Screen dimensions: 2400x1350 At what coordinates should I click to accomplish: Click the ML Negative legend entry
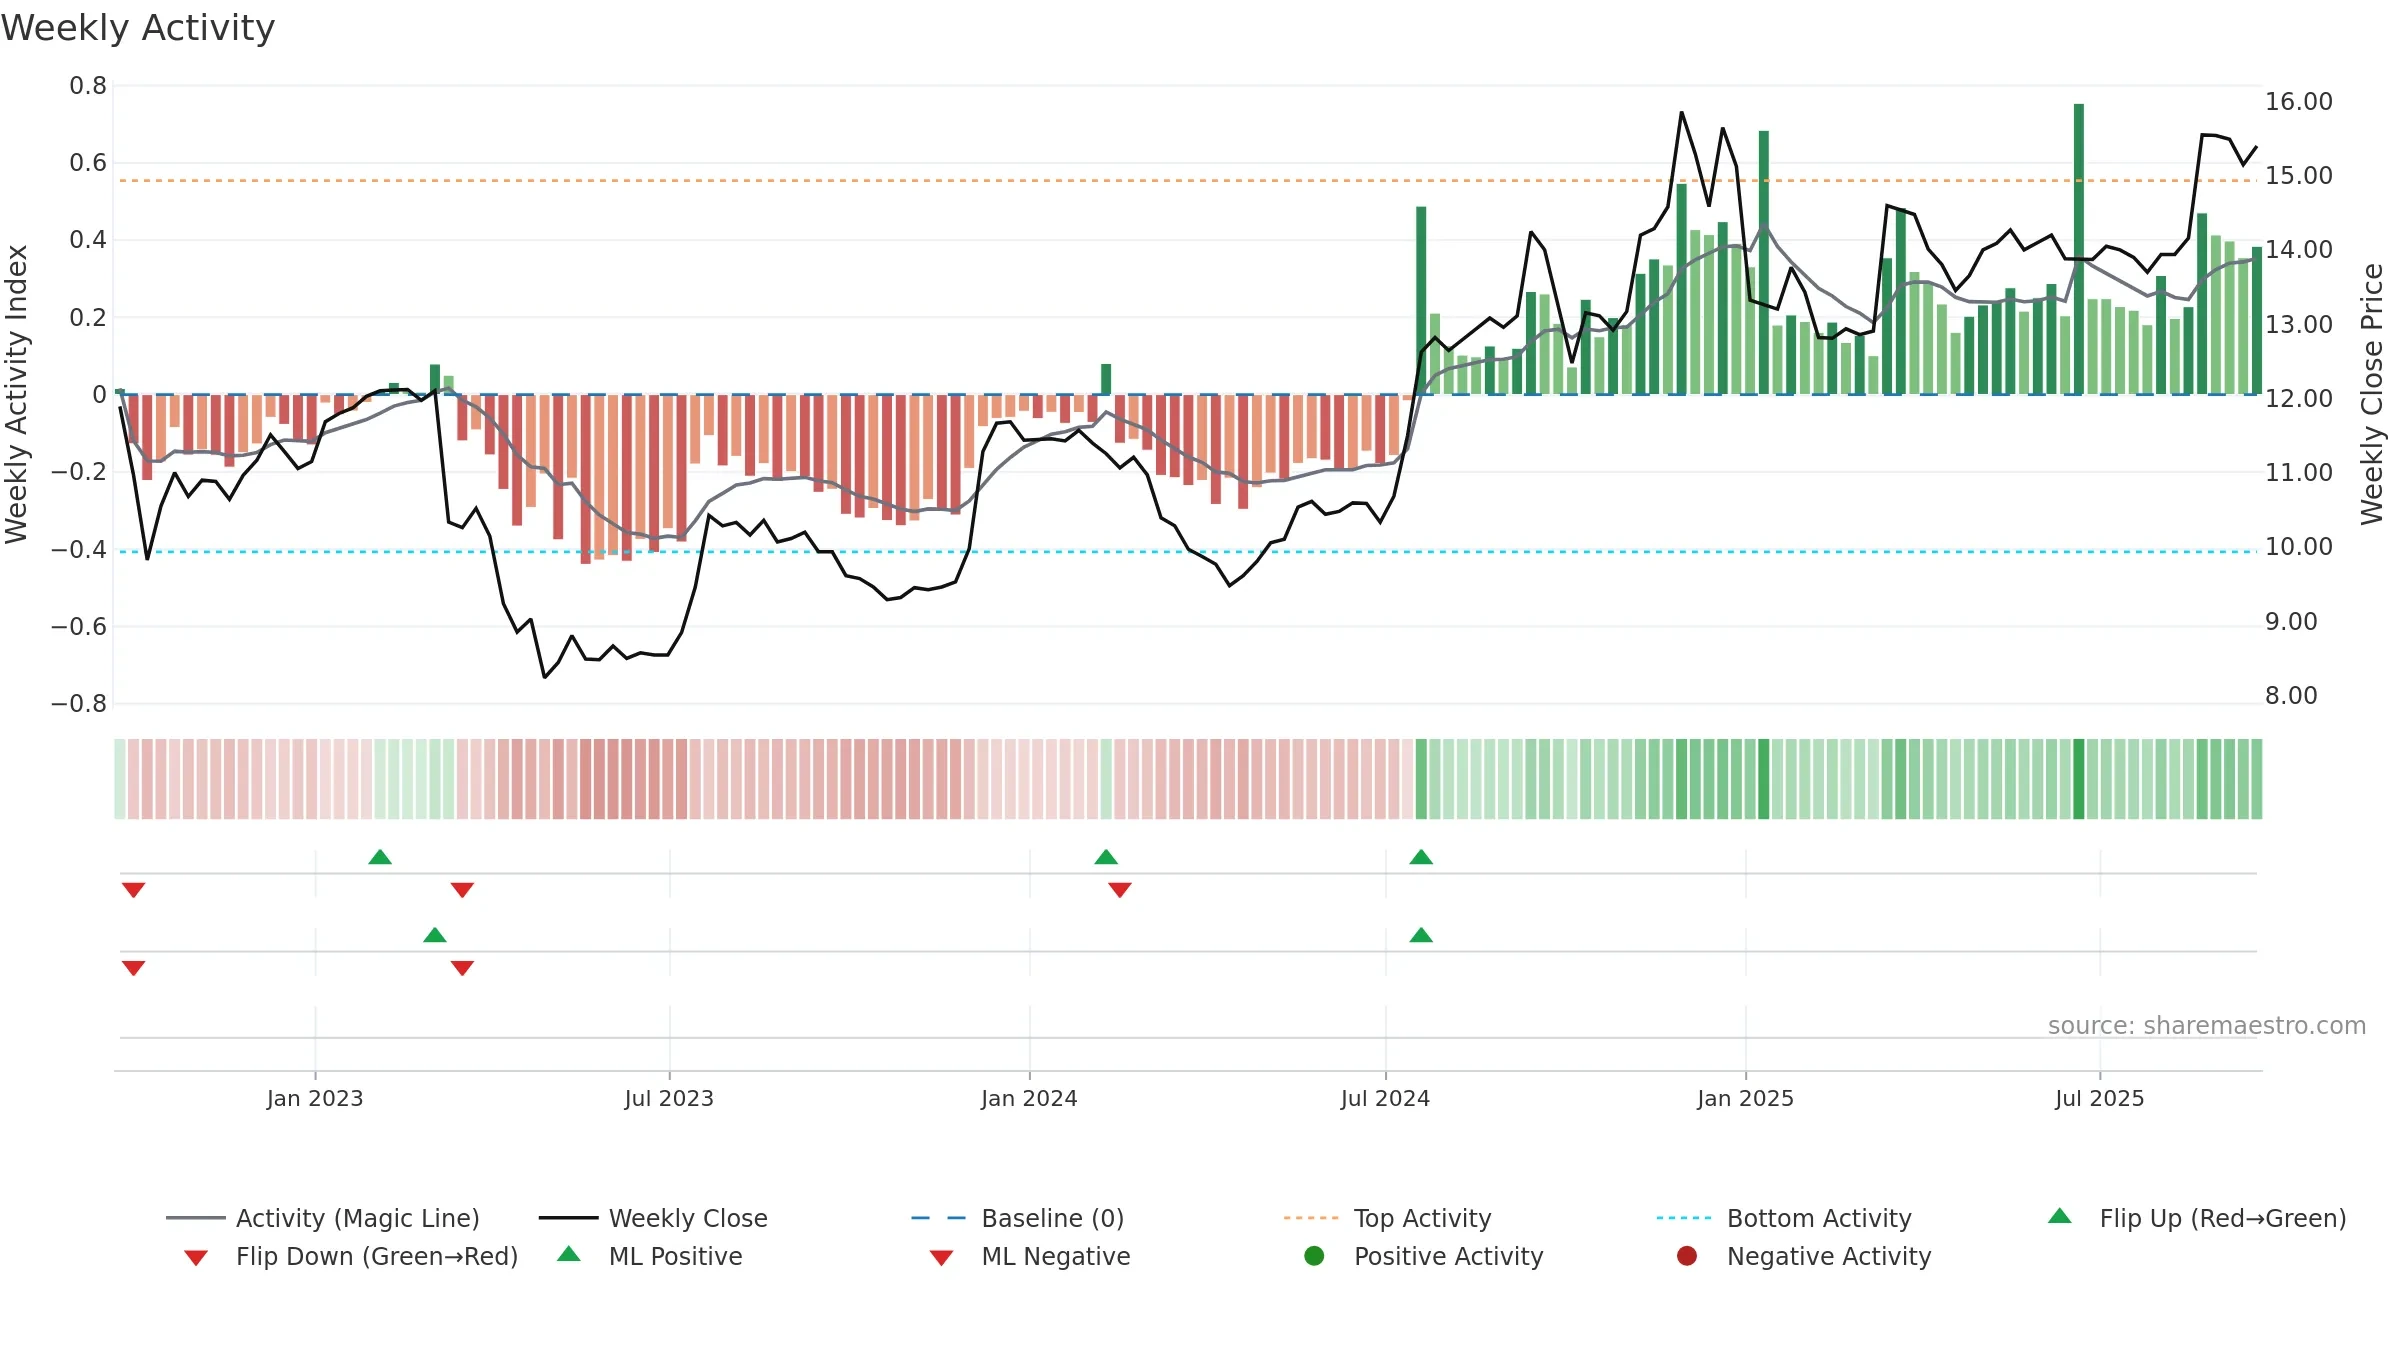pyautogui.click(x=1030, y=1256)
